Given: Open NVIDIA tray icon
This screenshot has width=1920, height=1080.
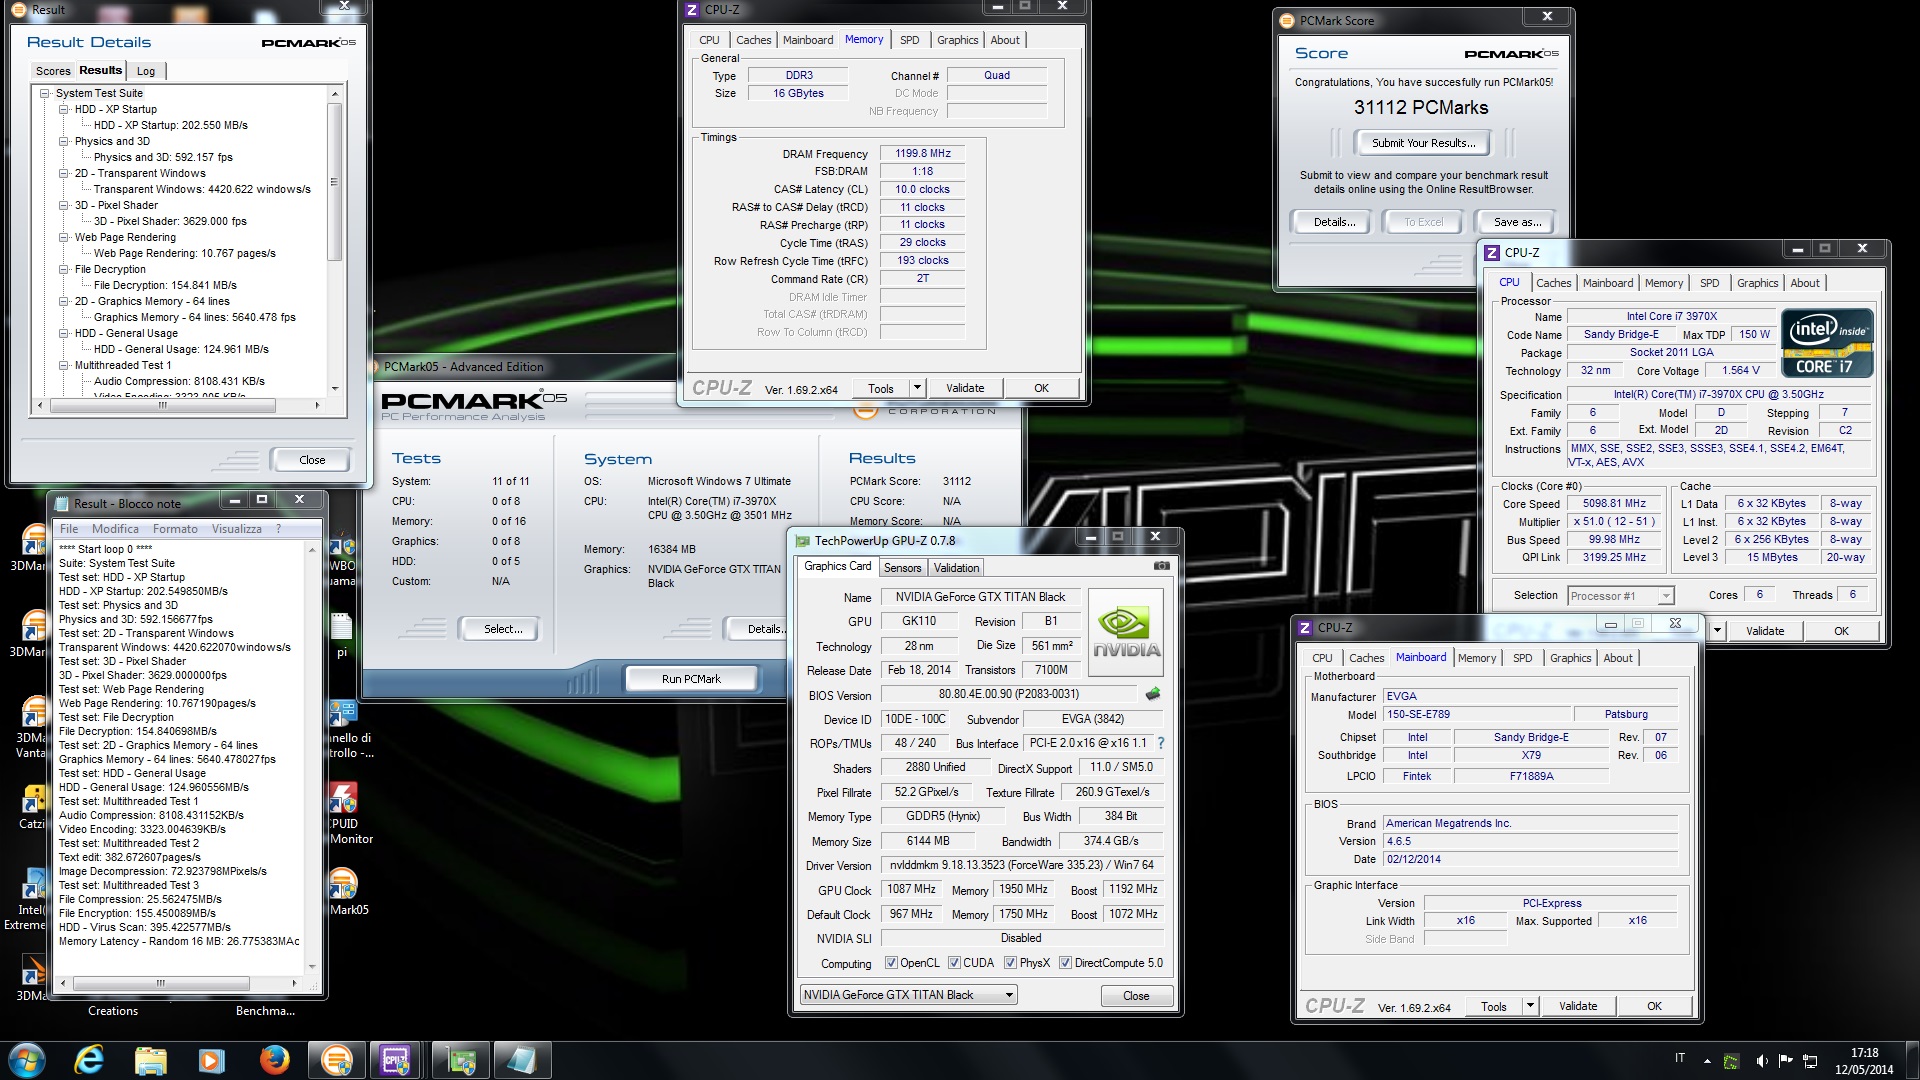Looking at the screenshot, I should 1731,1061.
